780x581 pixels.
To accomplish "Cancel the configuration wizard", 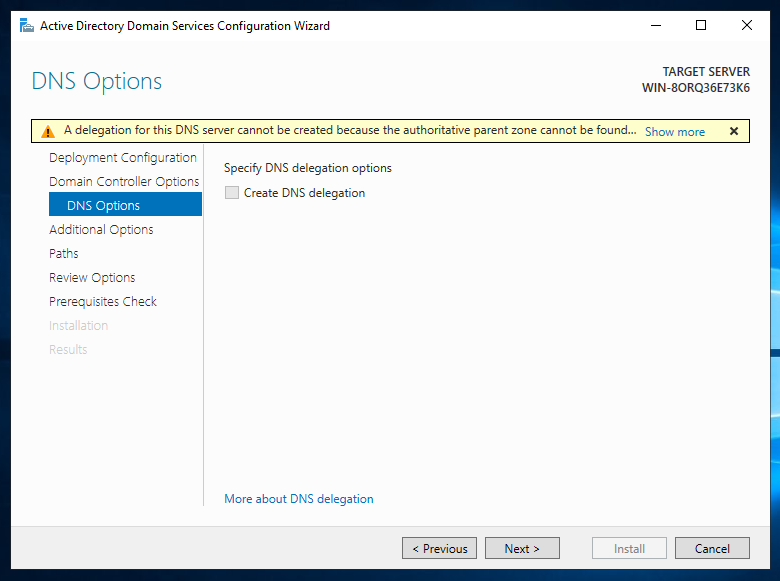I will (712, 548).
